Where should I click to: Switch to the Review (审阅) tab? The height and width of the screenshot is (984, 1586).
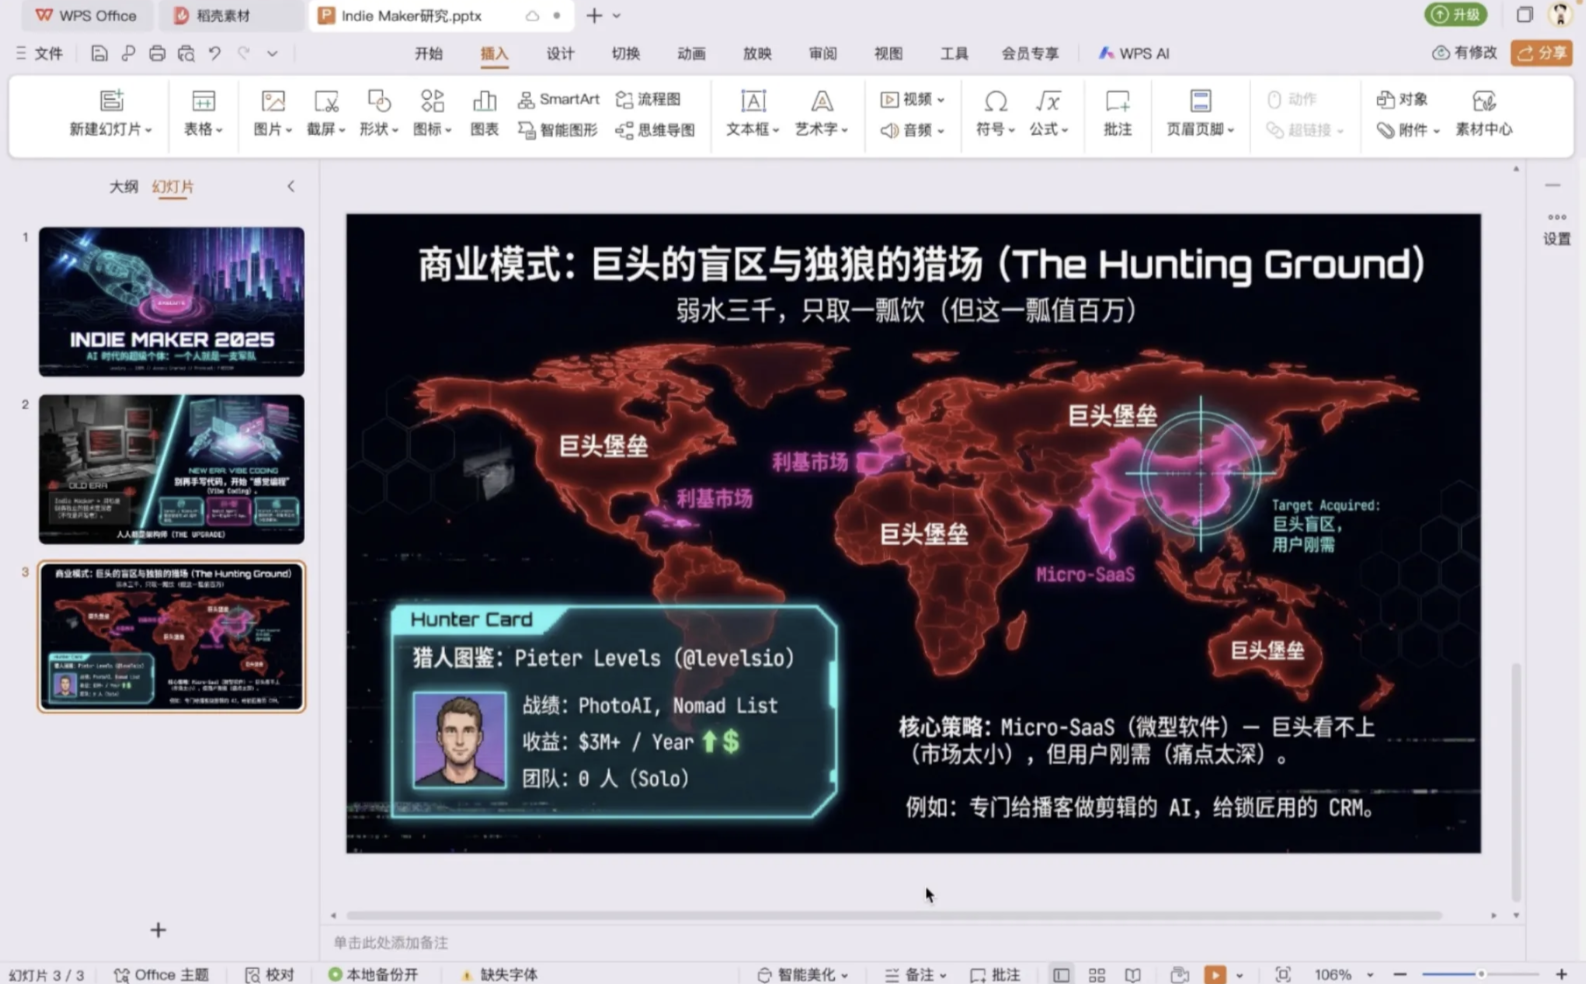tap(823, 54)
